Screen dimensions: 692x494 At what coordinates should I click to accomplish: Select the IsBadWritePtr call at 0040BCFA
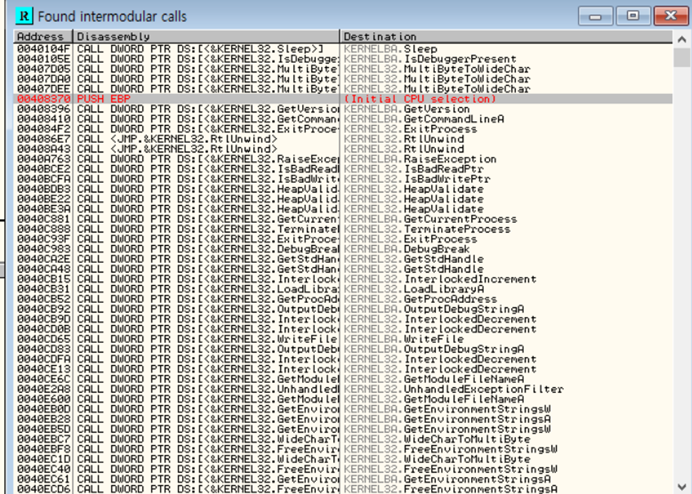point(343,179)
